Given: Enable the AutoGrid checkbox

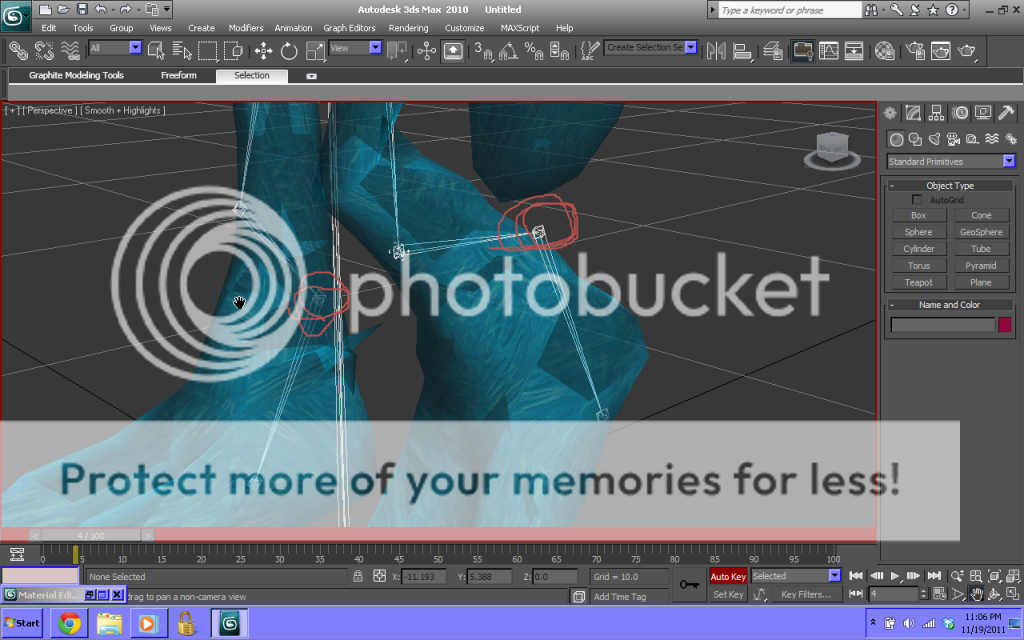Looking at the screenshot, I should pos(917,200).
